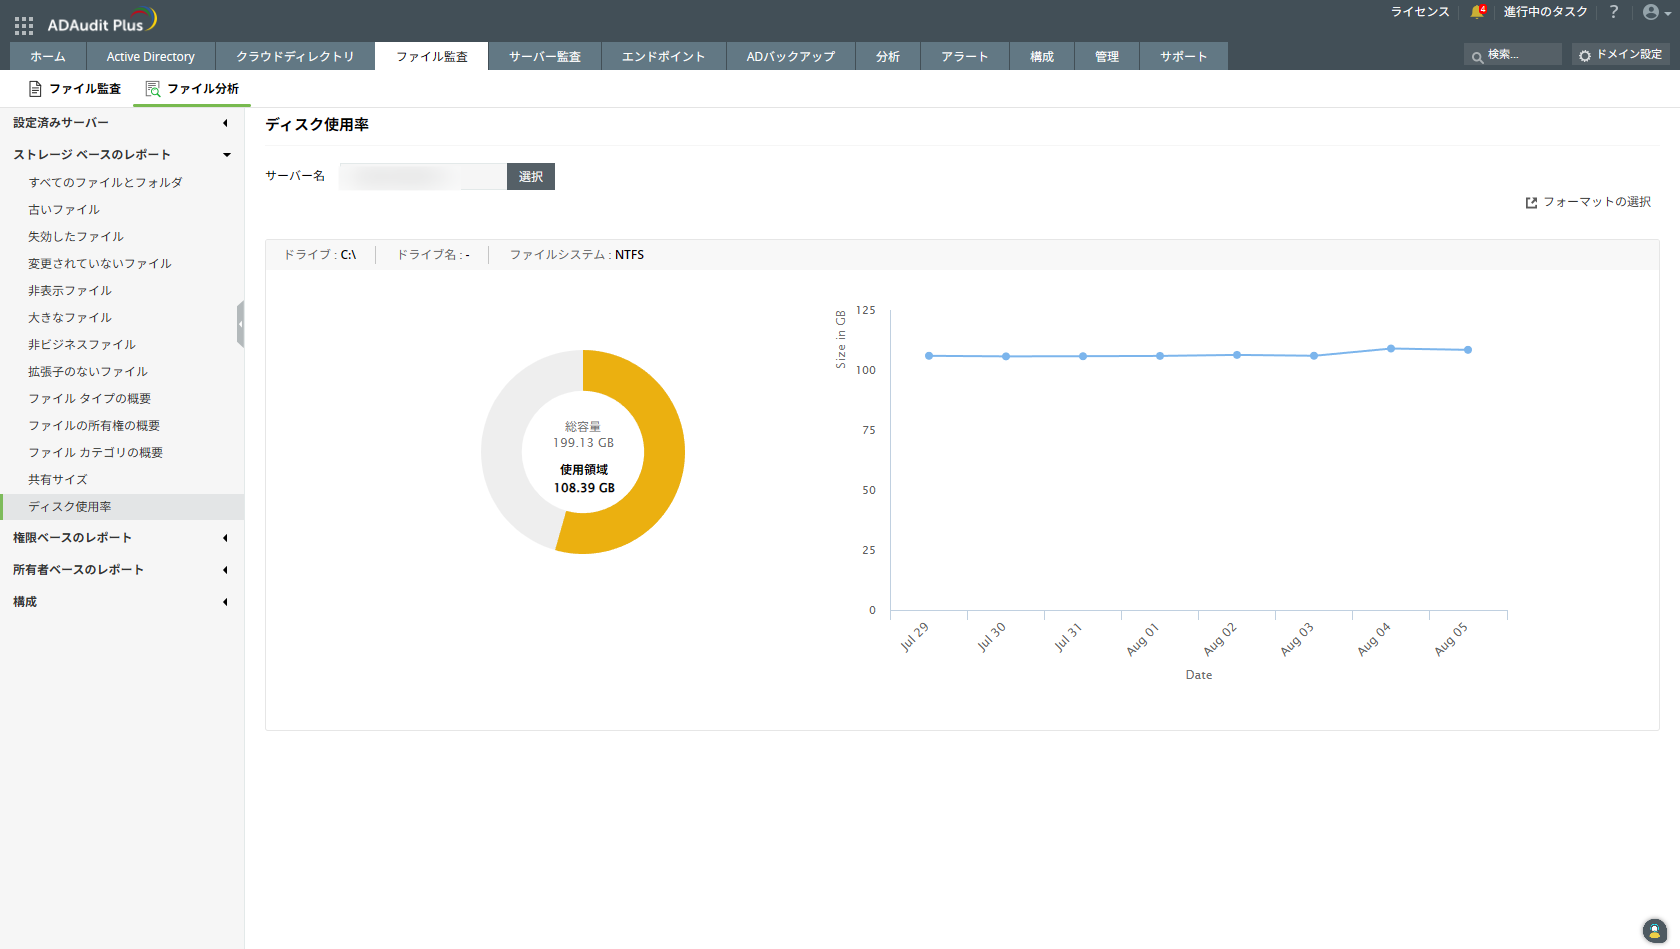Click the ADAudit Plus logo
Image resolution: width=1680 pixels, height=949 pixels.
click(x=101, y=22)
